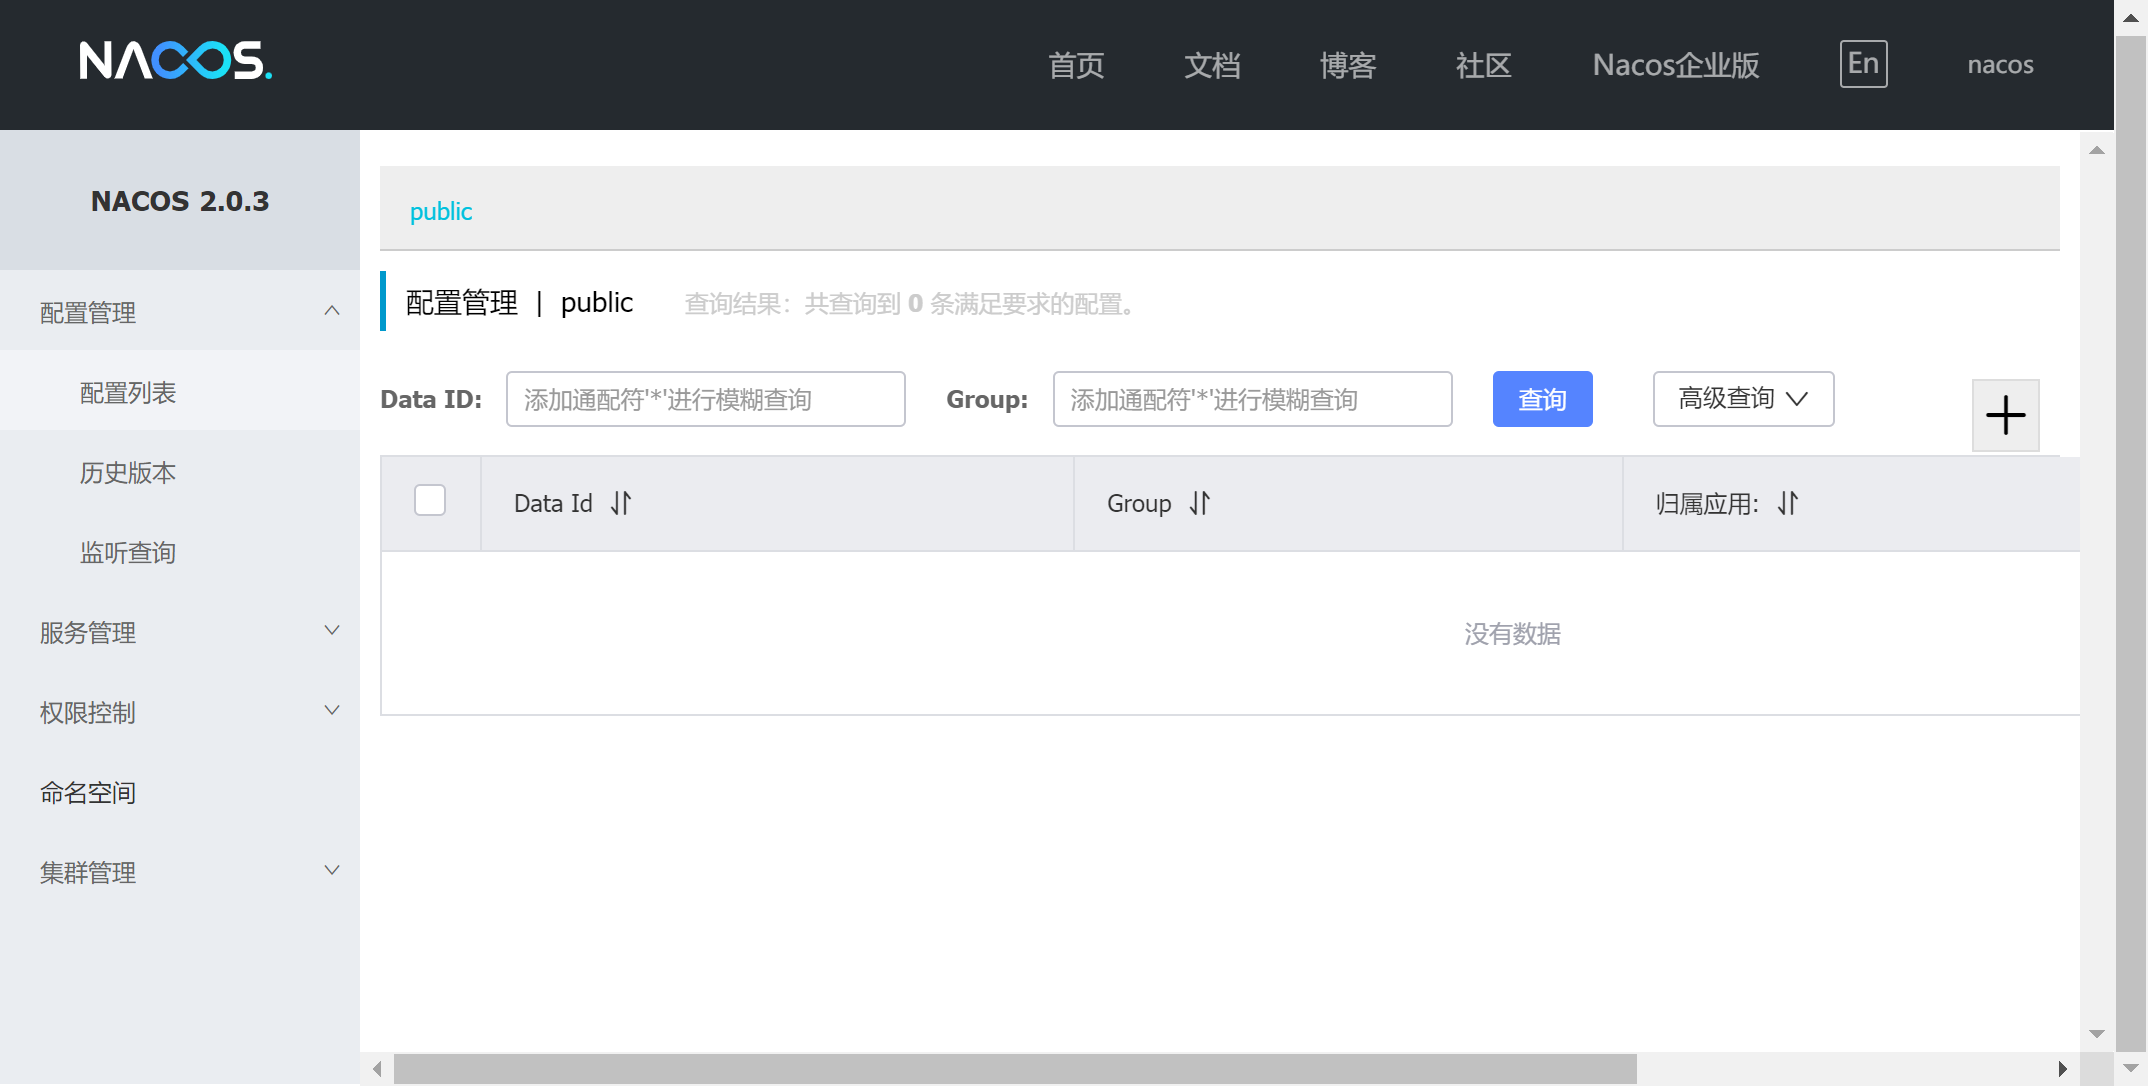Click the NACOS logo
Viewport: 2148px width, 1086px height.
[x=175, y=61]
